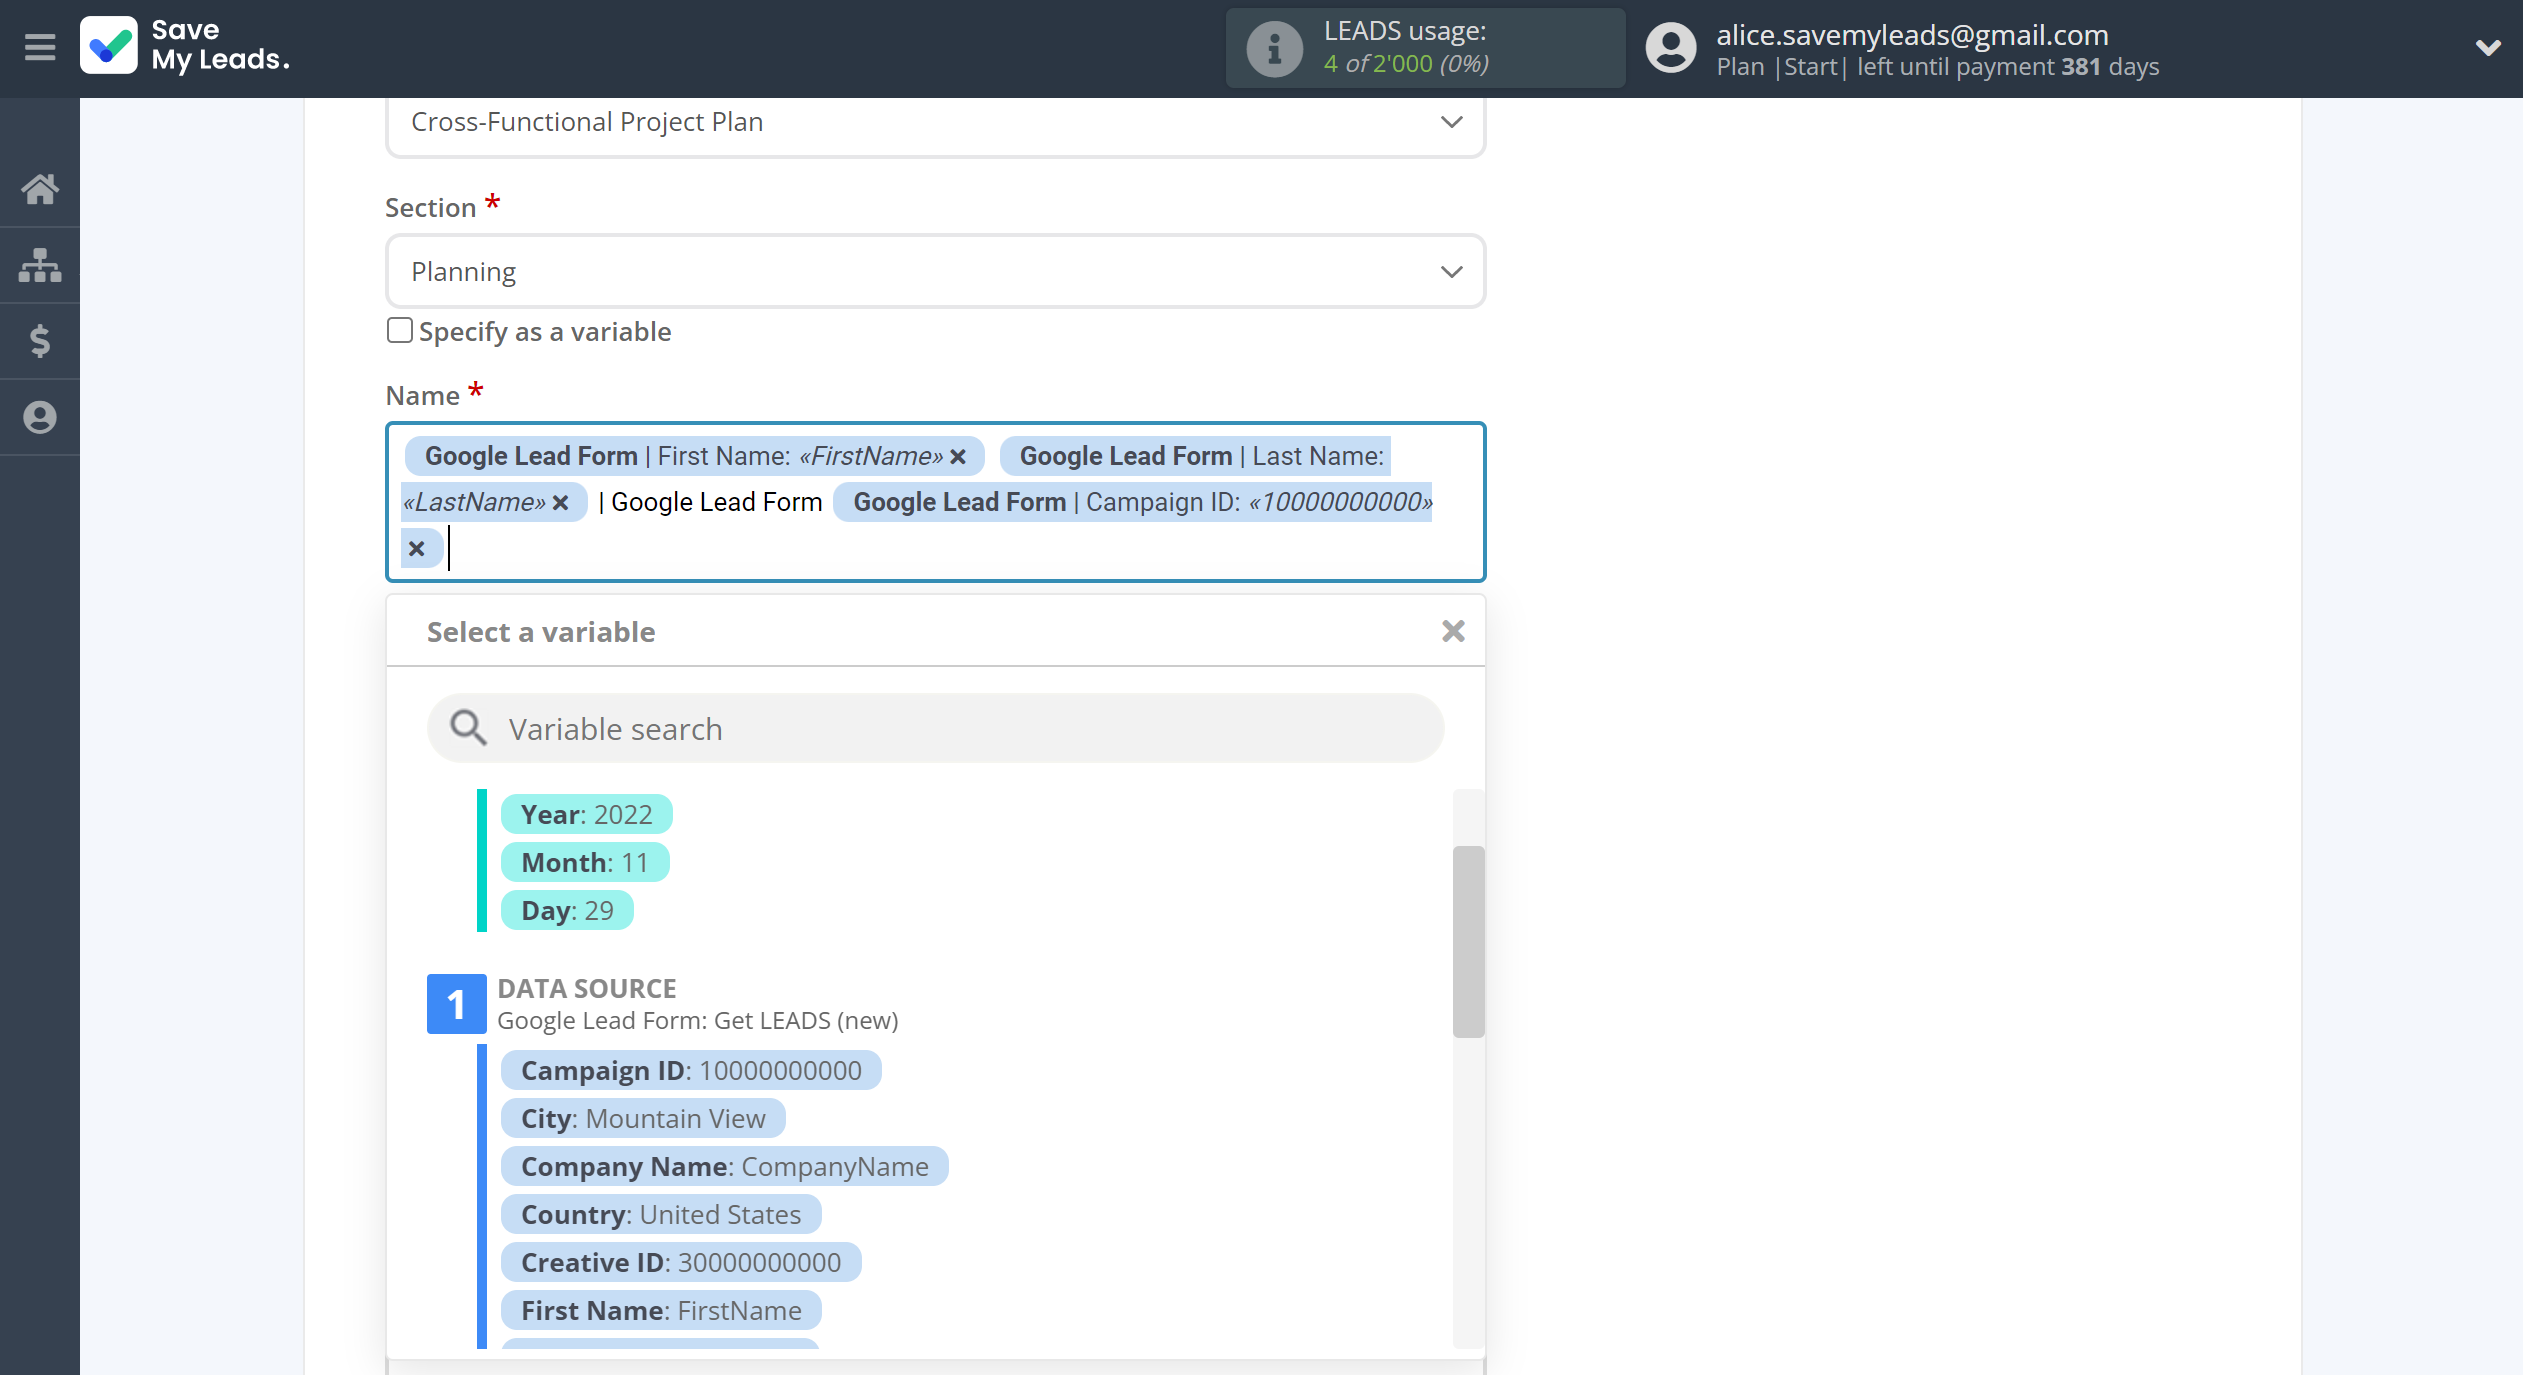Open the Planning section dropdown
This screenshot has width=2523, height=1375.
click(x=935, y=272)
